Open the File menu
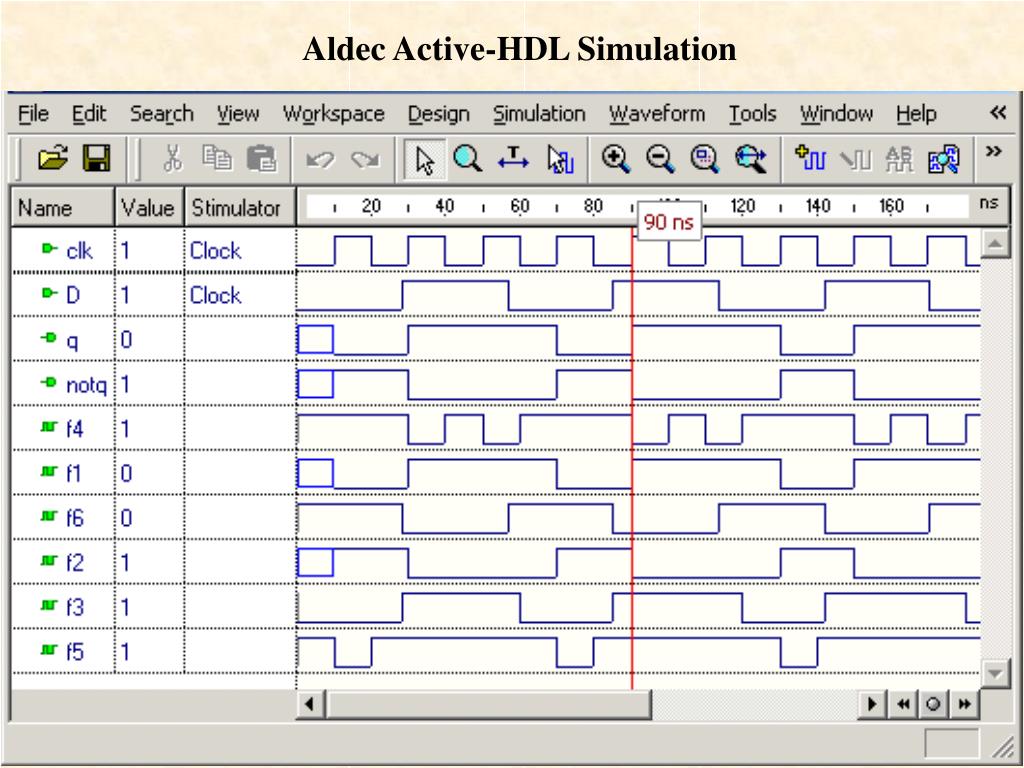Screen dimensions: 1024x768 coord(33,114)
